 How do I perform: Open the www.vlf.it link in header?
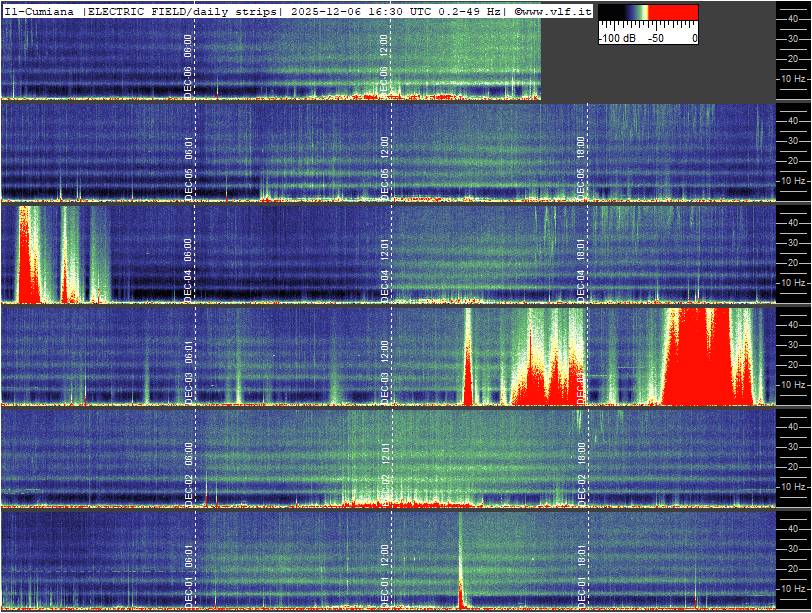553,10
